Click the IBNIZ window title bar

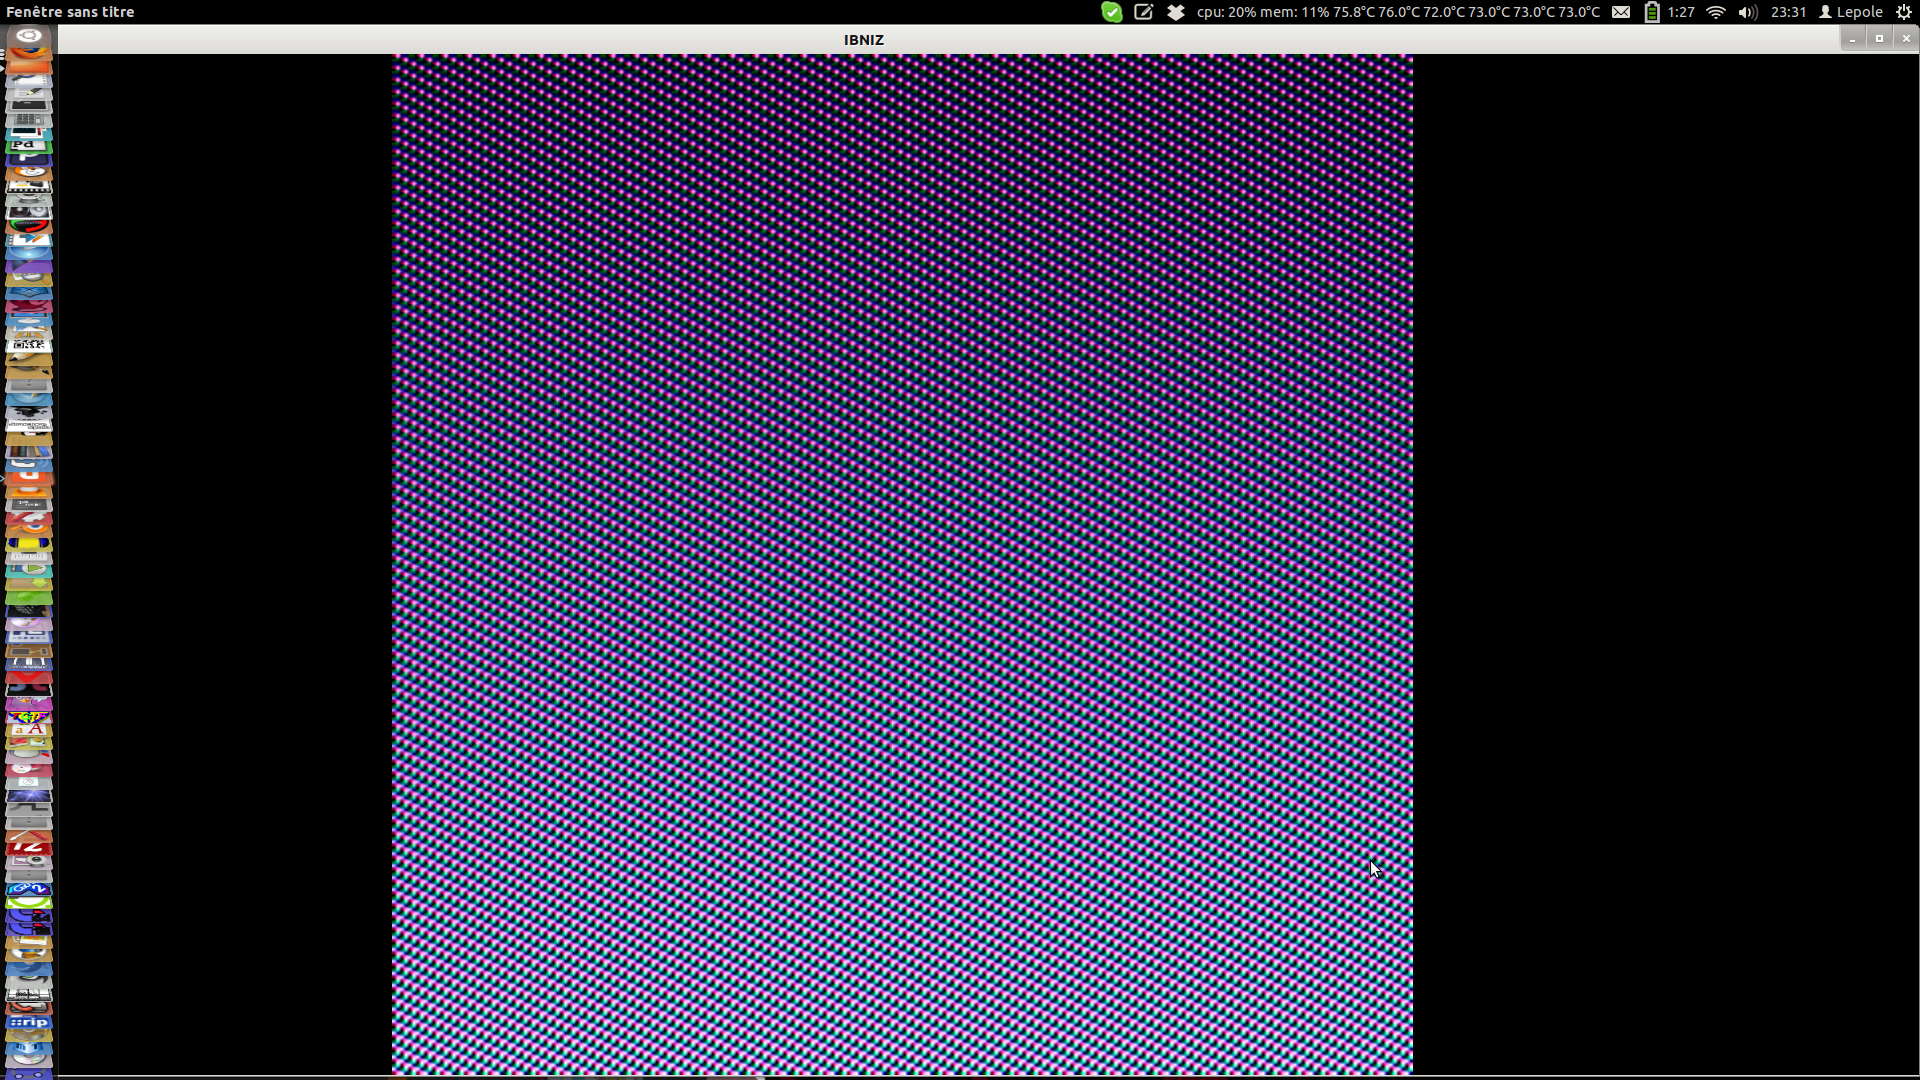tap(863, 40)
